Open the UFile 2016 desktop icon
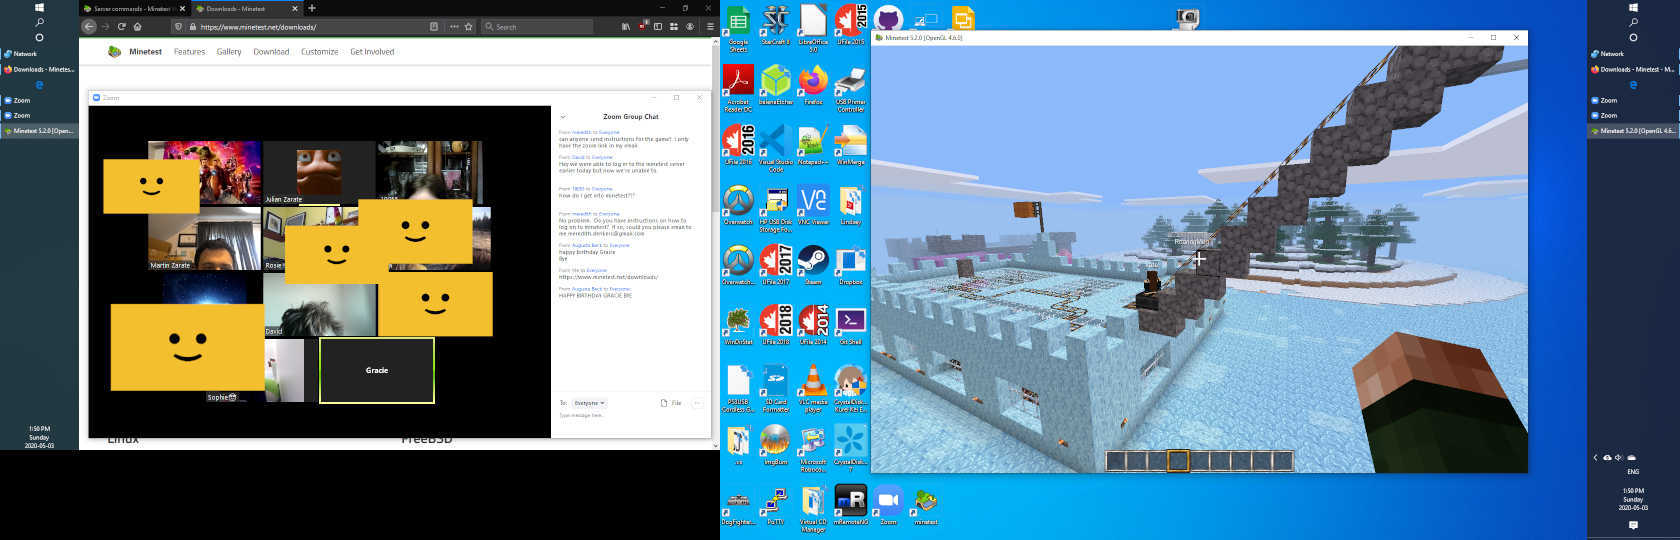Viewport: 1680px width, 540px height. [x=738, y=146]
